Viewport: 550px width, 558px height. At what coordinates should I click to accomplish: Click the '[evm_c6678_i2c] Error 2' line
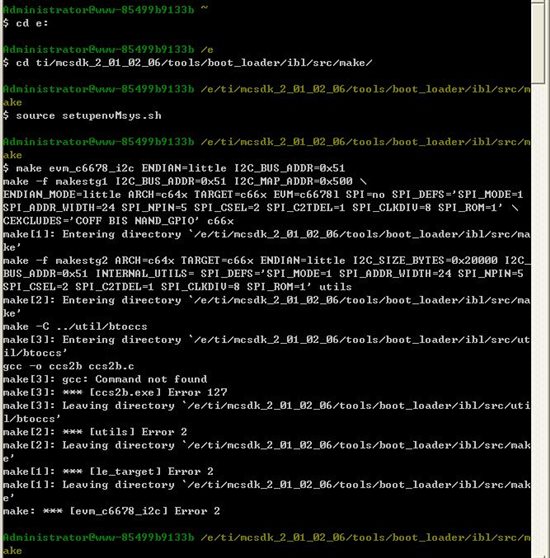pyautogui.click(x=144, y=511)
